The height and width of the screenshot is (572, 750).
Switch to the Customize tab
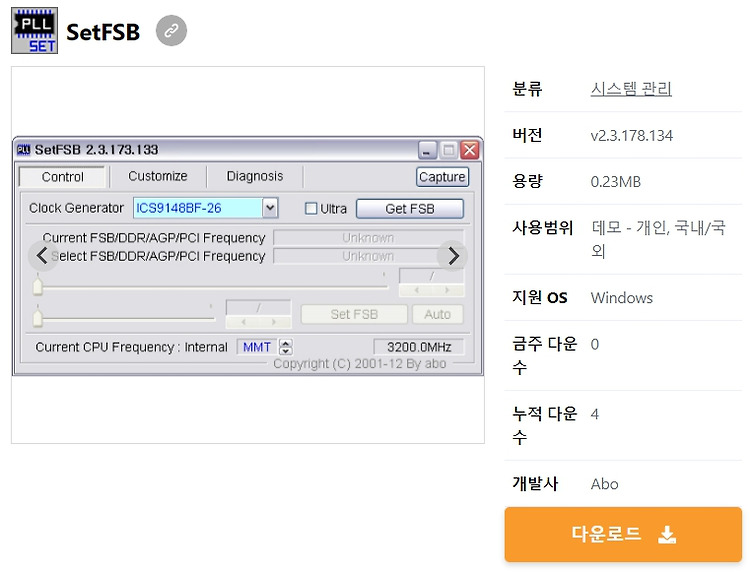coord(158,176)
